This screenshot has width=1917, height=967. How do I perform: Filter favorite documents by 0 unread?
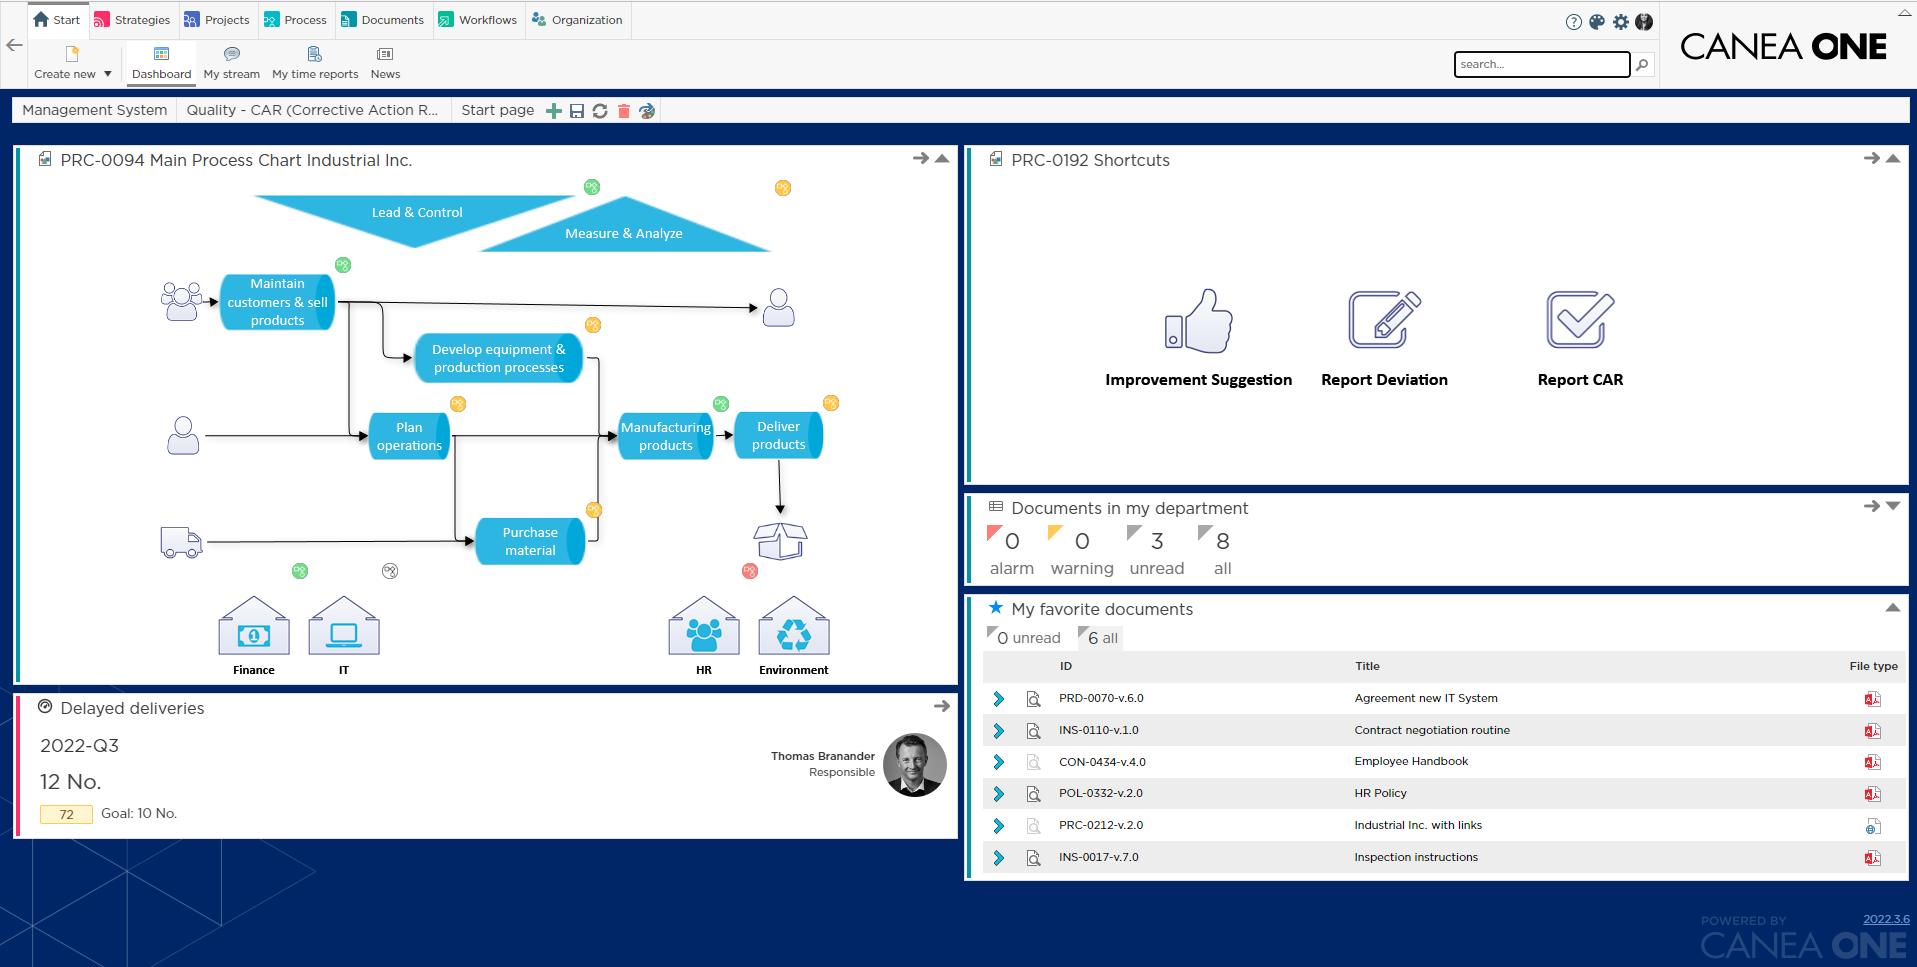[1024, 637]
